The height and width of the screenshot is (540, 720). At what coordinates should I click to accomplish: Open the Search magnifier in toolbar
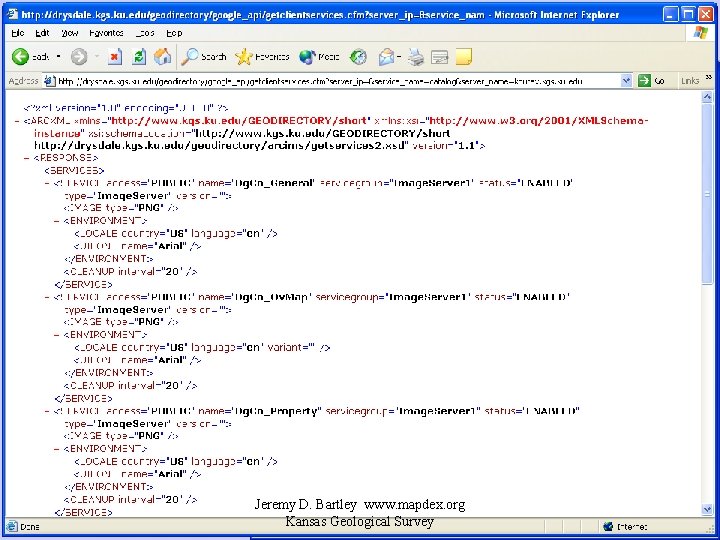(x=189, y=57)
